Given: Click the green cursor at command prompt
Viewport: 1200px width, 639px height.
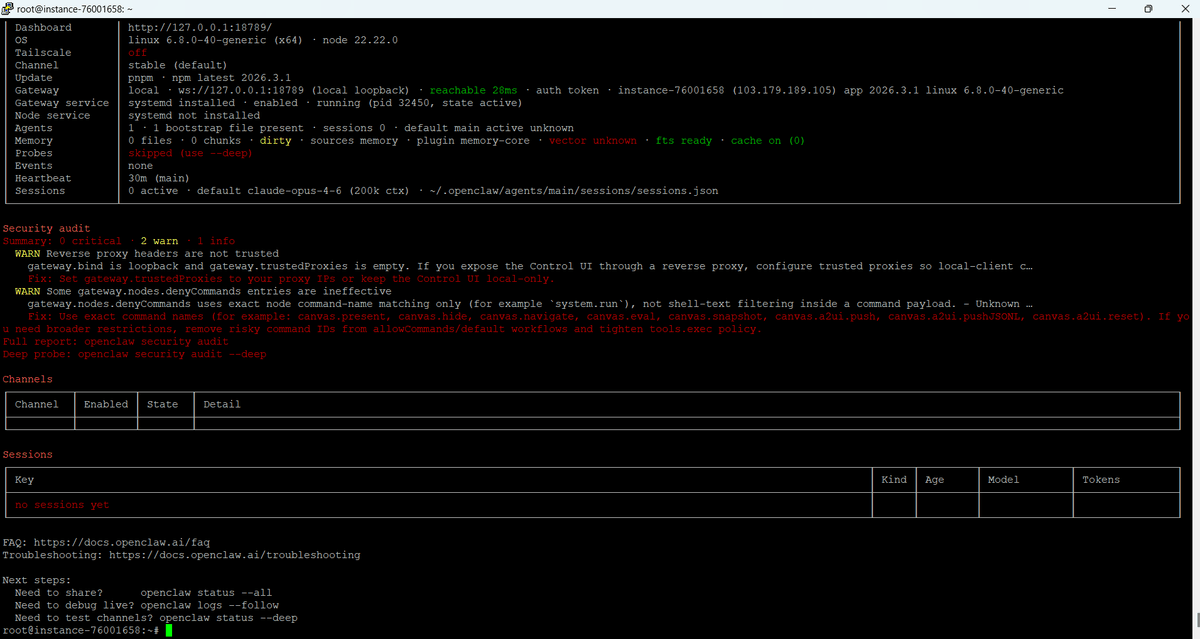Looking at the screenshot, I should [170, 631].
